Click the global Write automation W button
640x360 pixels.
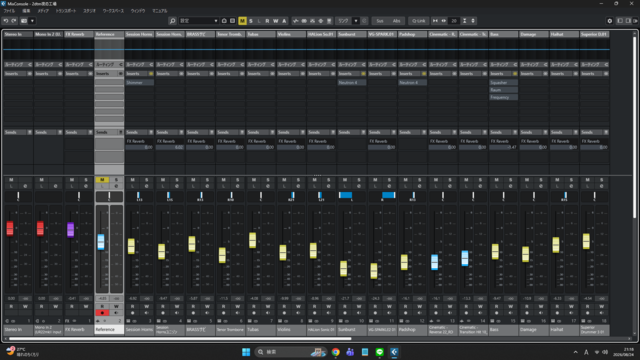276,21
